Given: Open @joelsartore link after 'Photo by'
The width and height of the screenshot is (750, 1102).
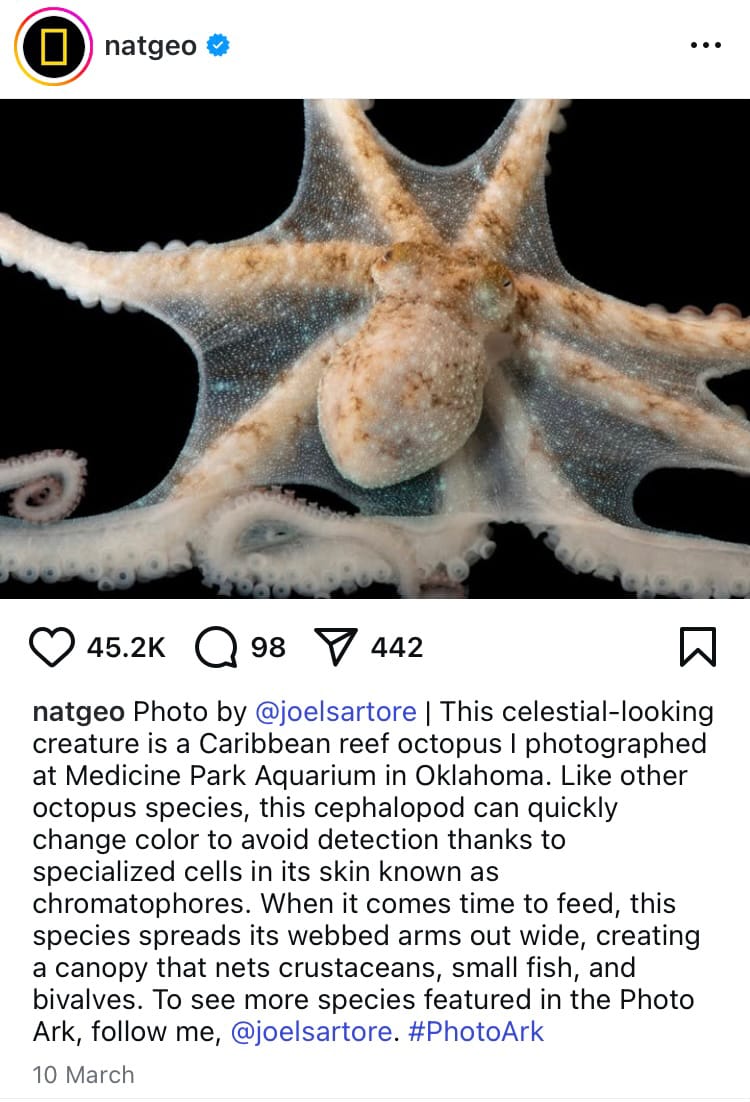Looking at the screenshot, I should tap(336, 712).
